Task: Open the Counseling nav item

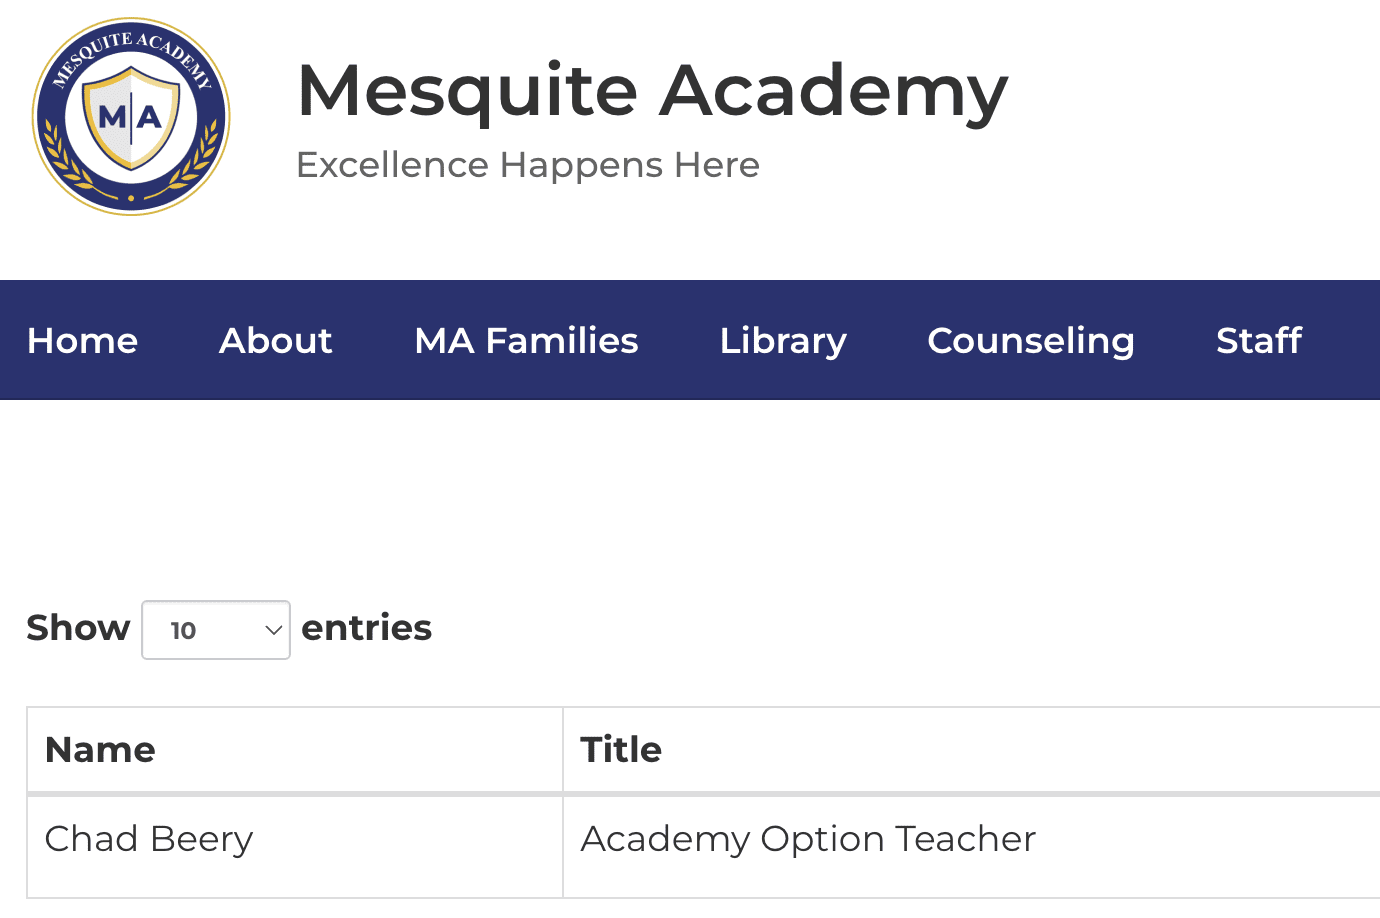Action: [x=1031, y=341]
